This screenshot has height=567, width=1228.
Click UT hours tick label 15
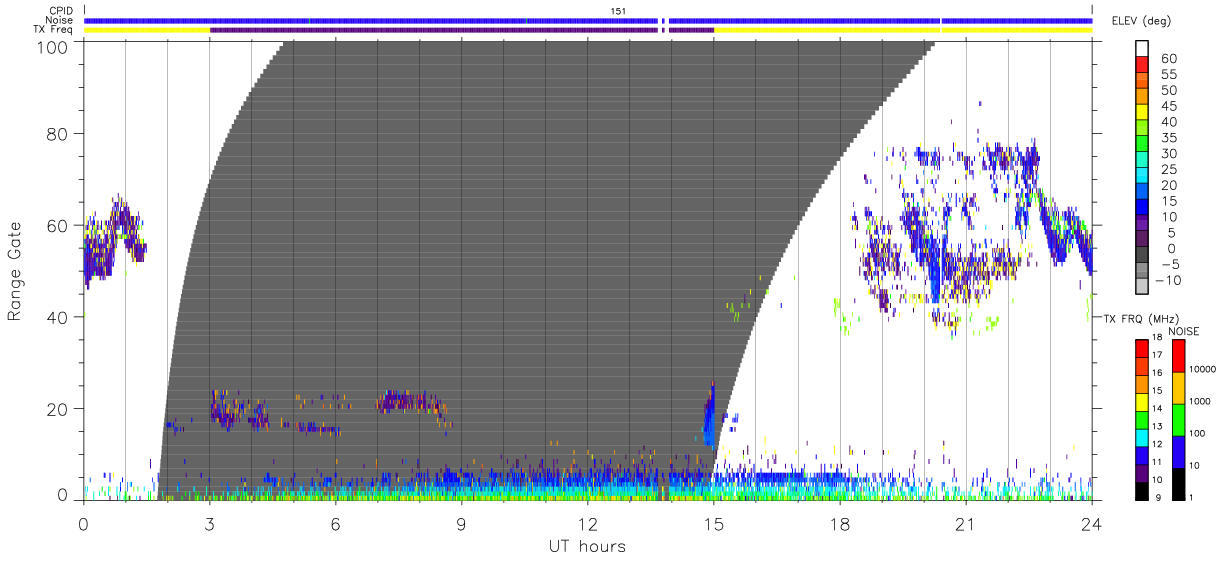[x=714, y=523]
